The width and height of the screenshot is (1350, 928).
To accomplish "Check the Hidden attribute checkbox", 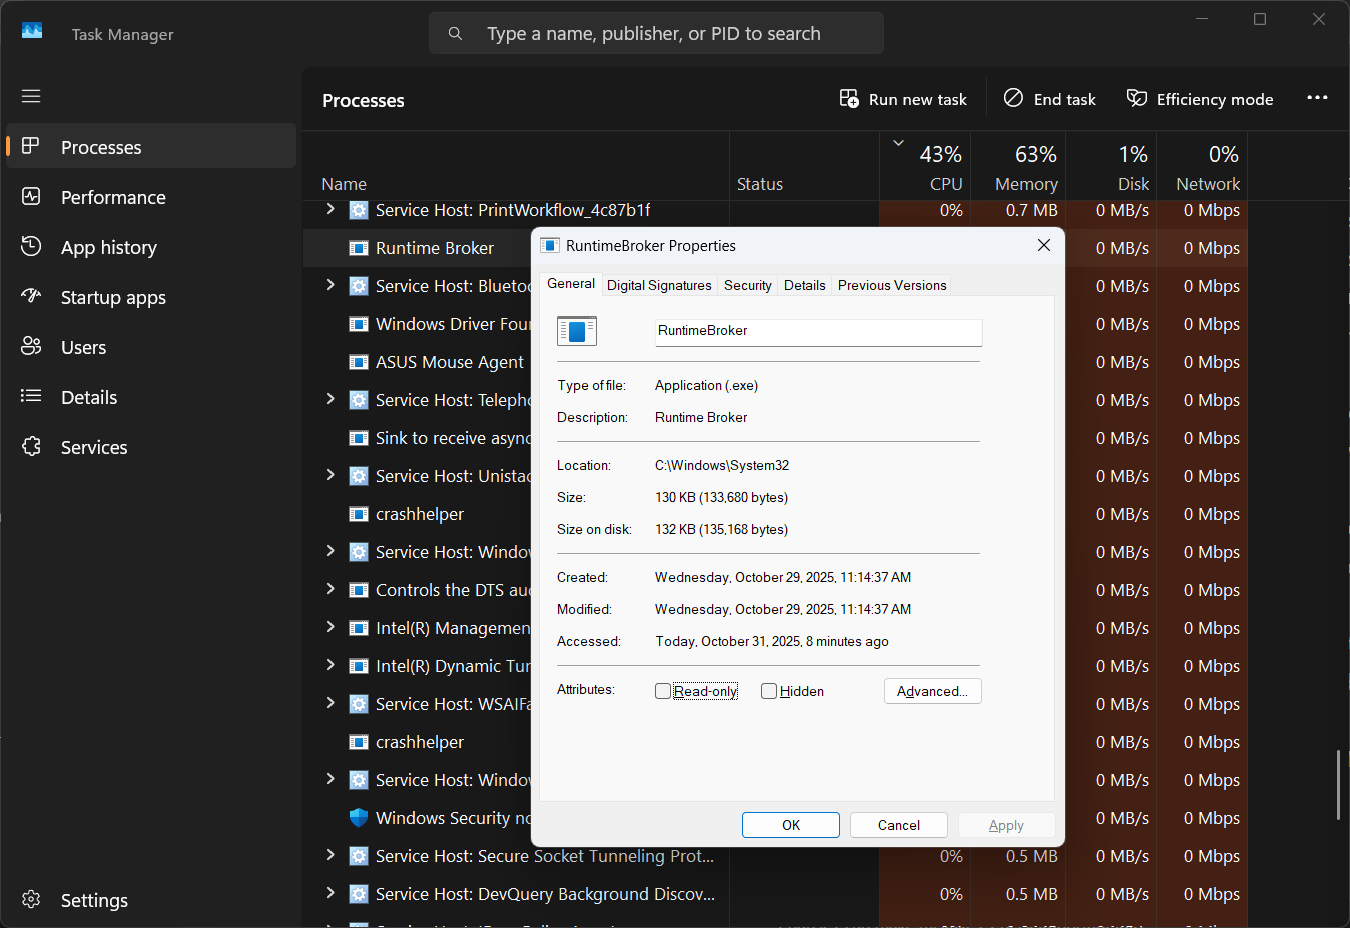I will click(769, 691).
